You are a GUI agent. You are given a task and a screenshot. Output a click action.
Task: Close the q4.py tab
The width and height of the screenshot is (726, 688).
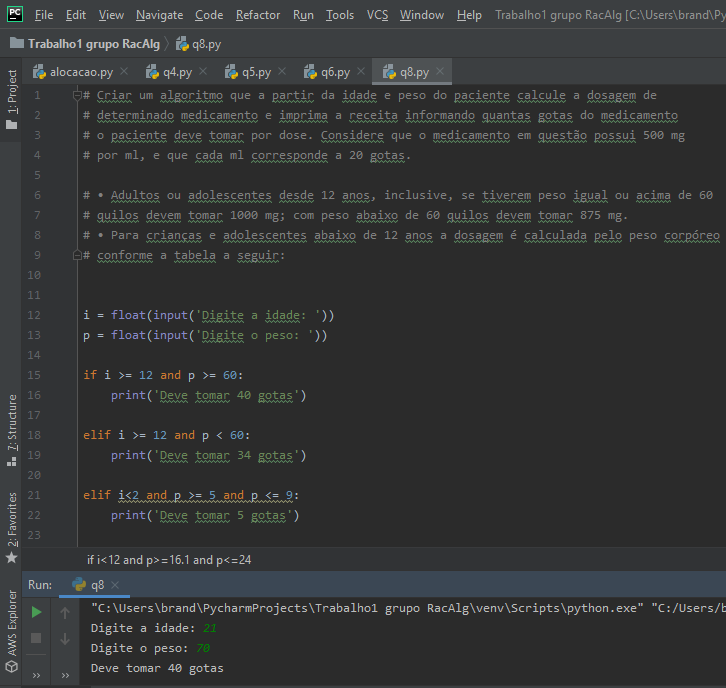pyautogui.click(x=203, y=71)
